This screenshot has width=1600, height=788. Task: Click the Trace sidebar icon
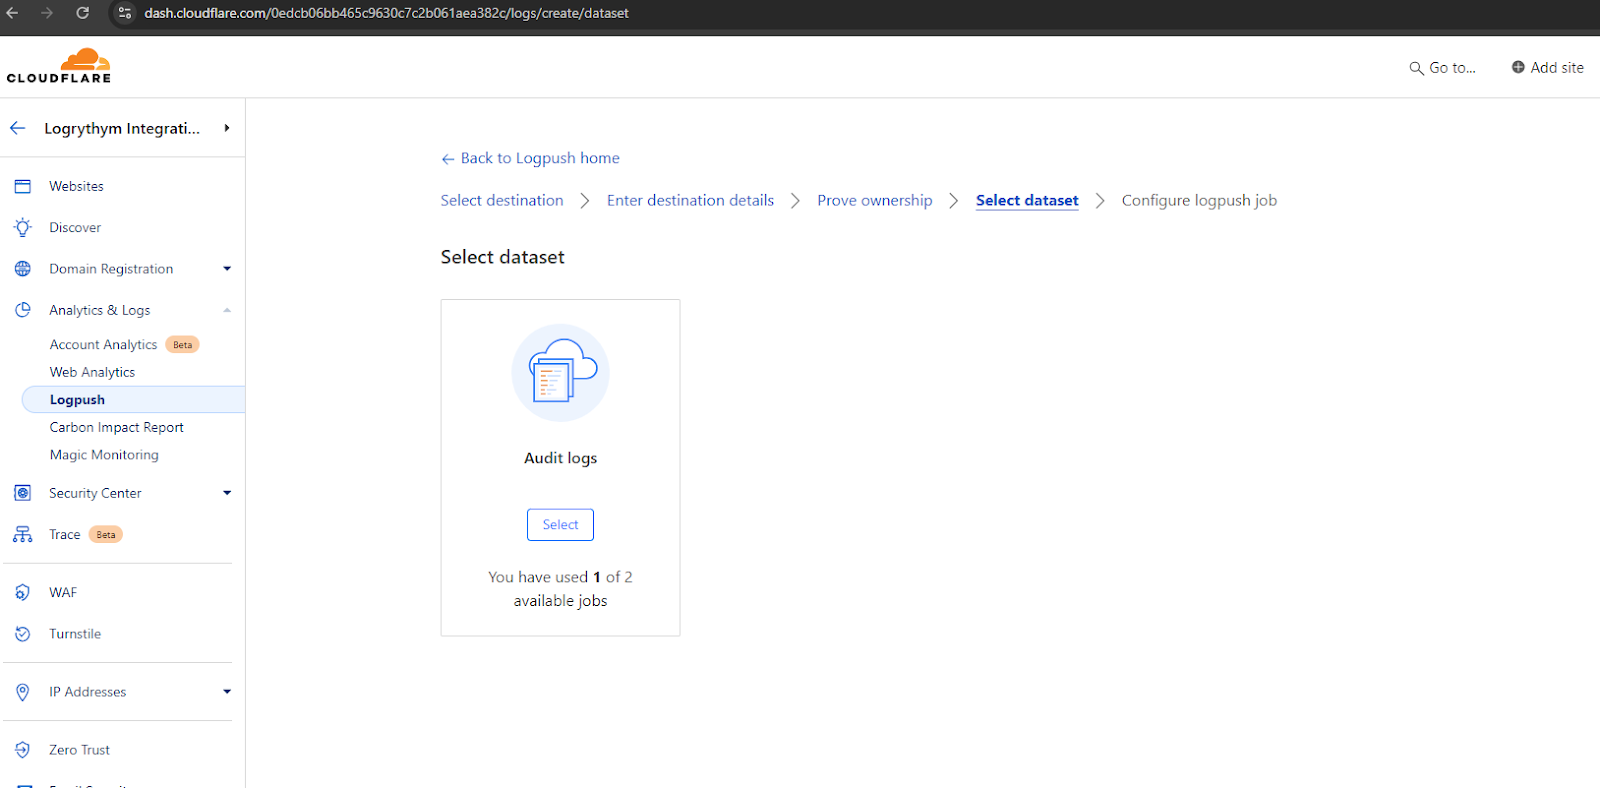(x=23, y=535)
